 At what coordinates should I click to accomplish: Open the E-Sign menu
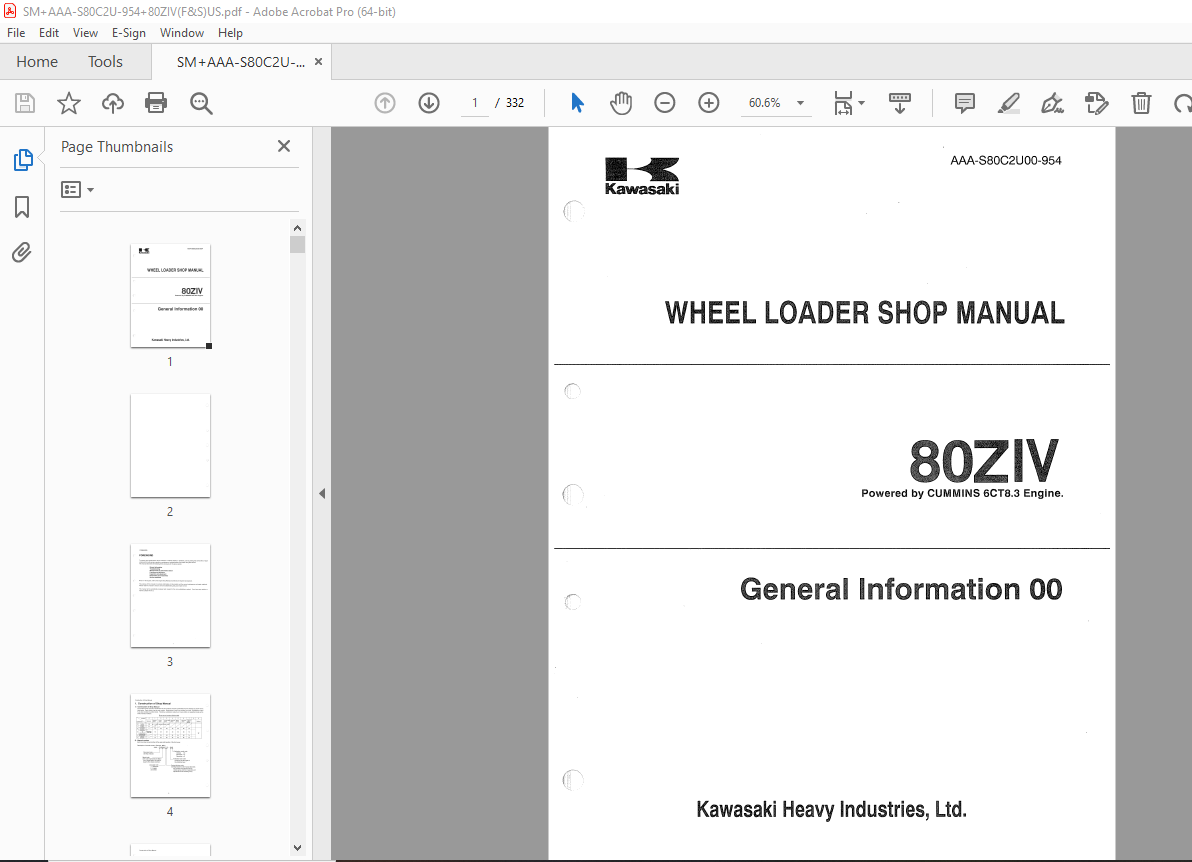click(x=128, y=33)
